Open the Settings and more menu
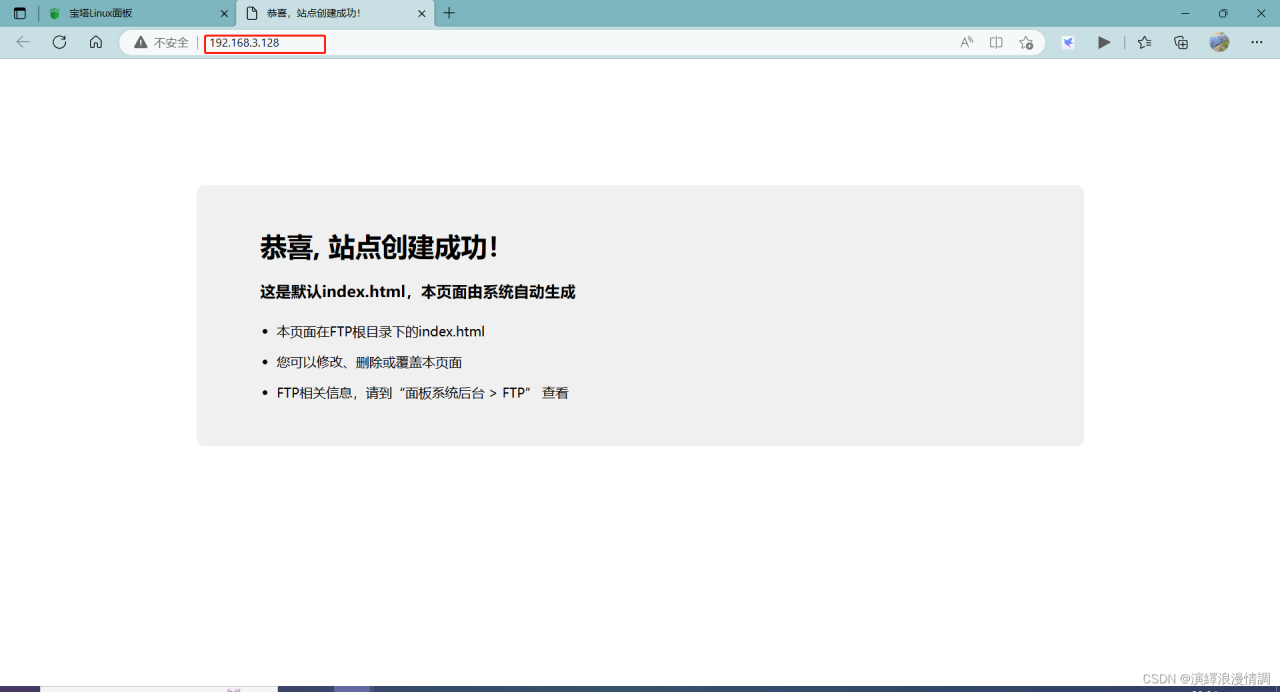The width and height of the screenshot is (1280, 692). pyautogui.click(x=1257, y=42)
